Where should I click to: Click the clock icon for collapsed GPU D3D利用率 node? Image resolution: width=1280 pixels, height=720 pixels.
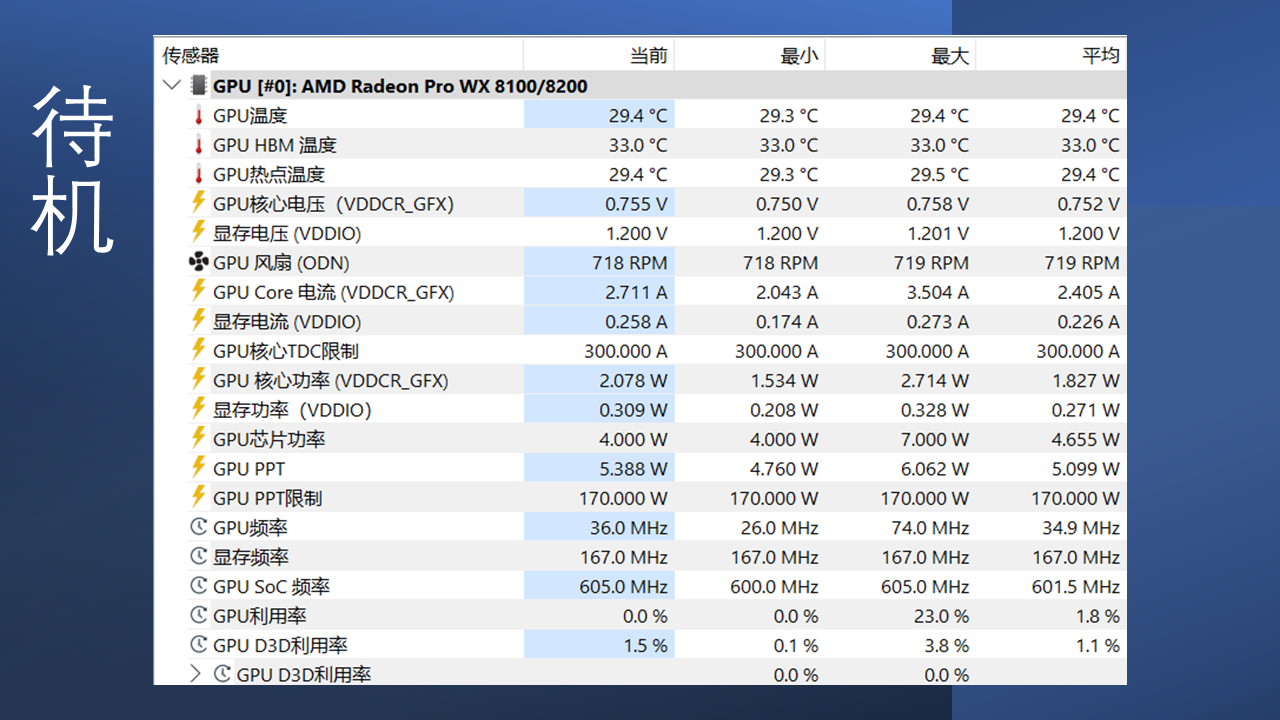(x=222, y=674)
